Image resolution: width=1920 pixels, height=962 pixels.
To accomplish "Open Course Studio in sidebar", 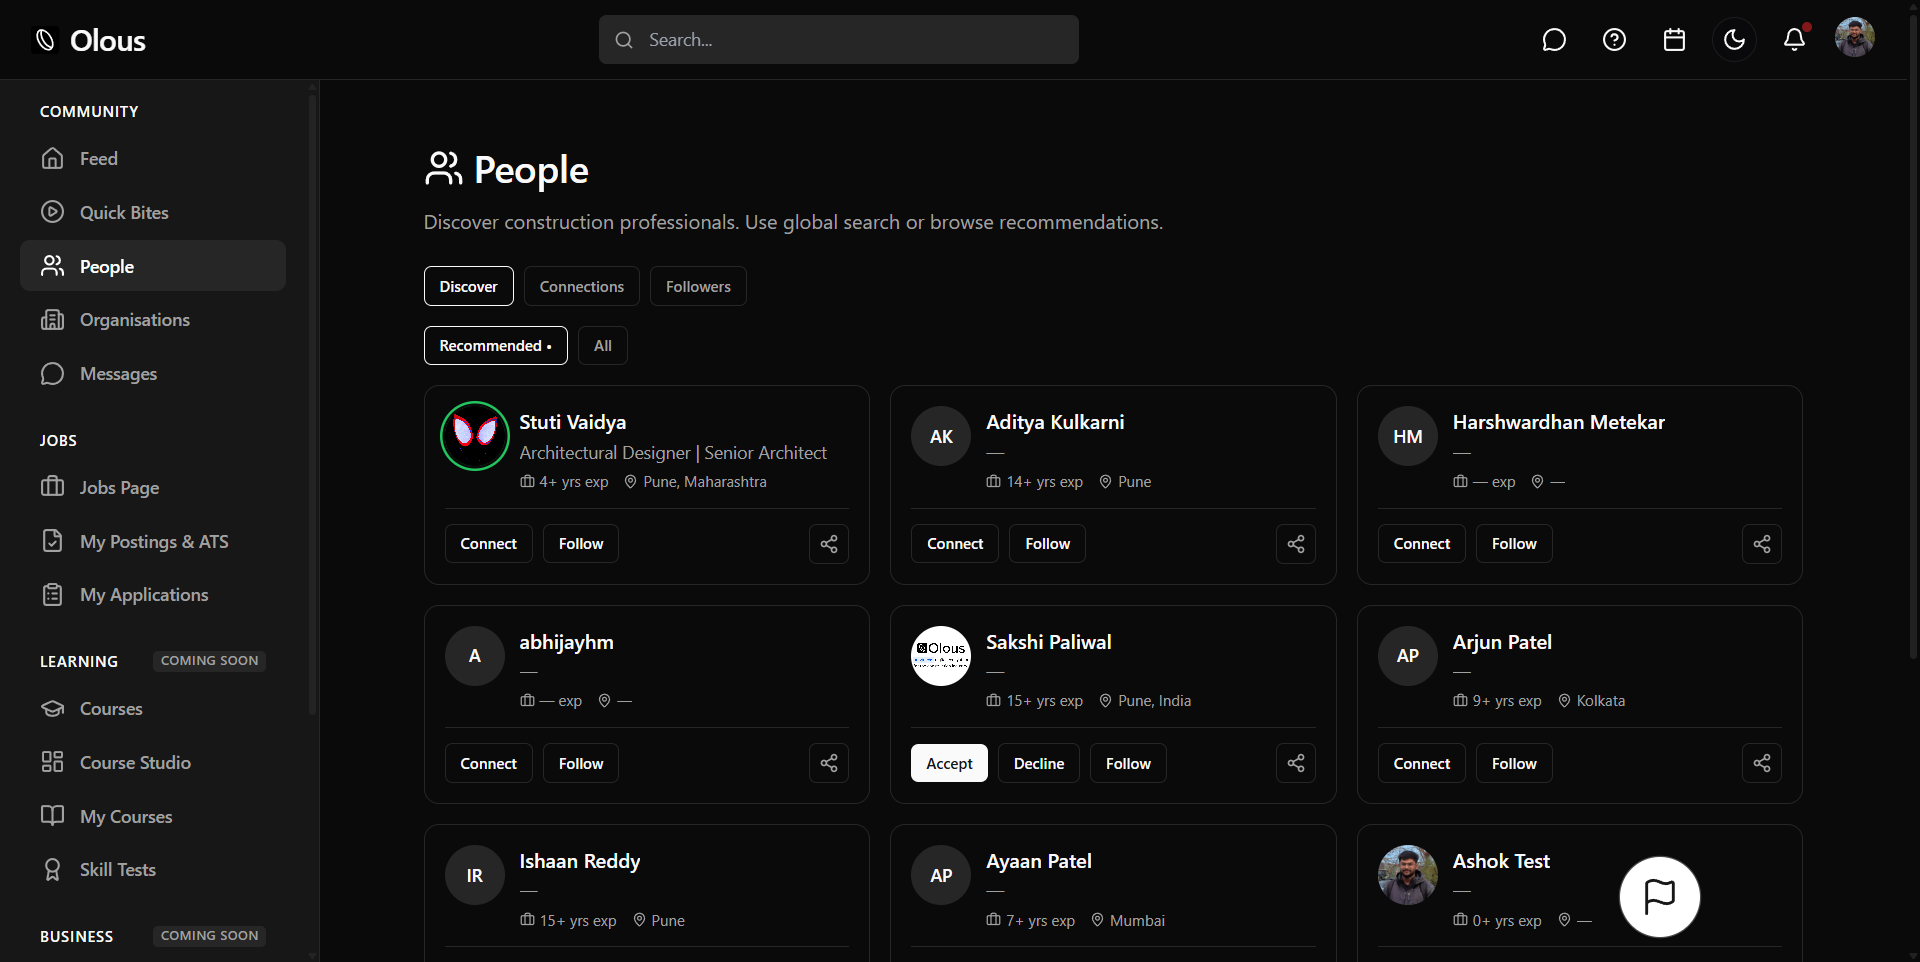I will (x=153, y=762).
